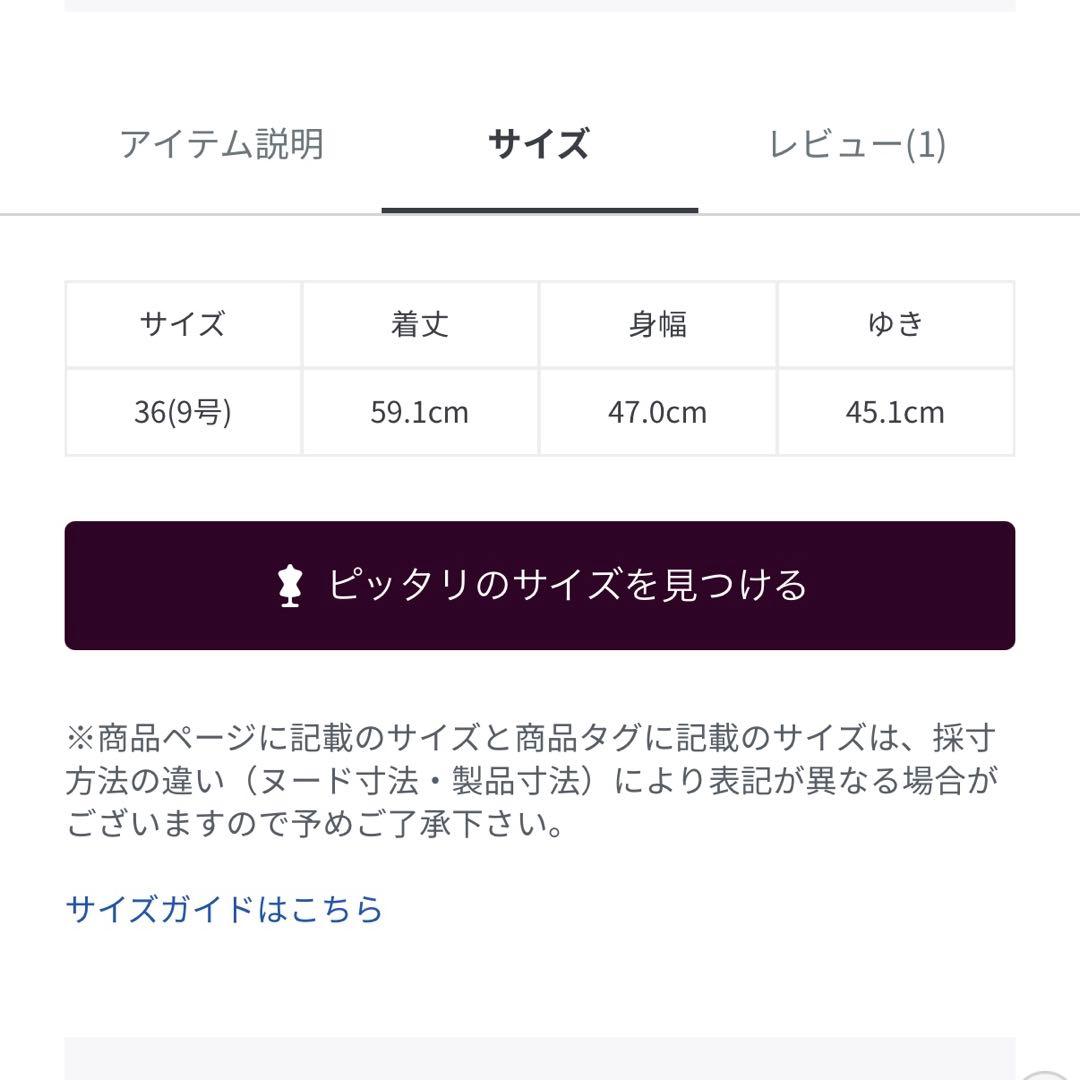Click inside the size table row
The height and width of the screenshot is (1080, 1080).
point(540,411)
